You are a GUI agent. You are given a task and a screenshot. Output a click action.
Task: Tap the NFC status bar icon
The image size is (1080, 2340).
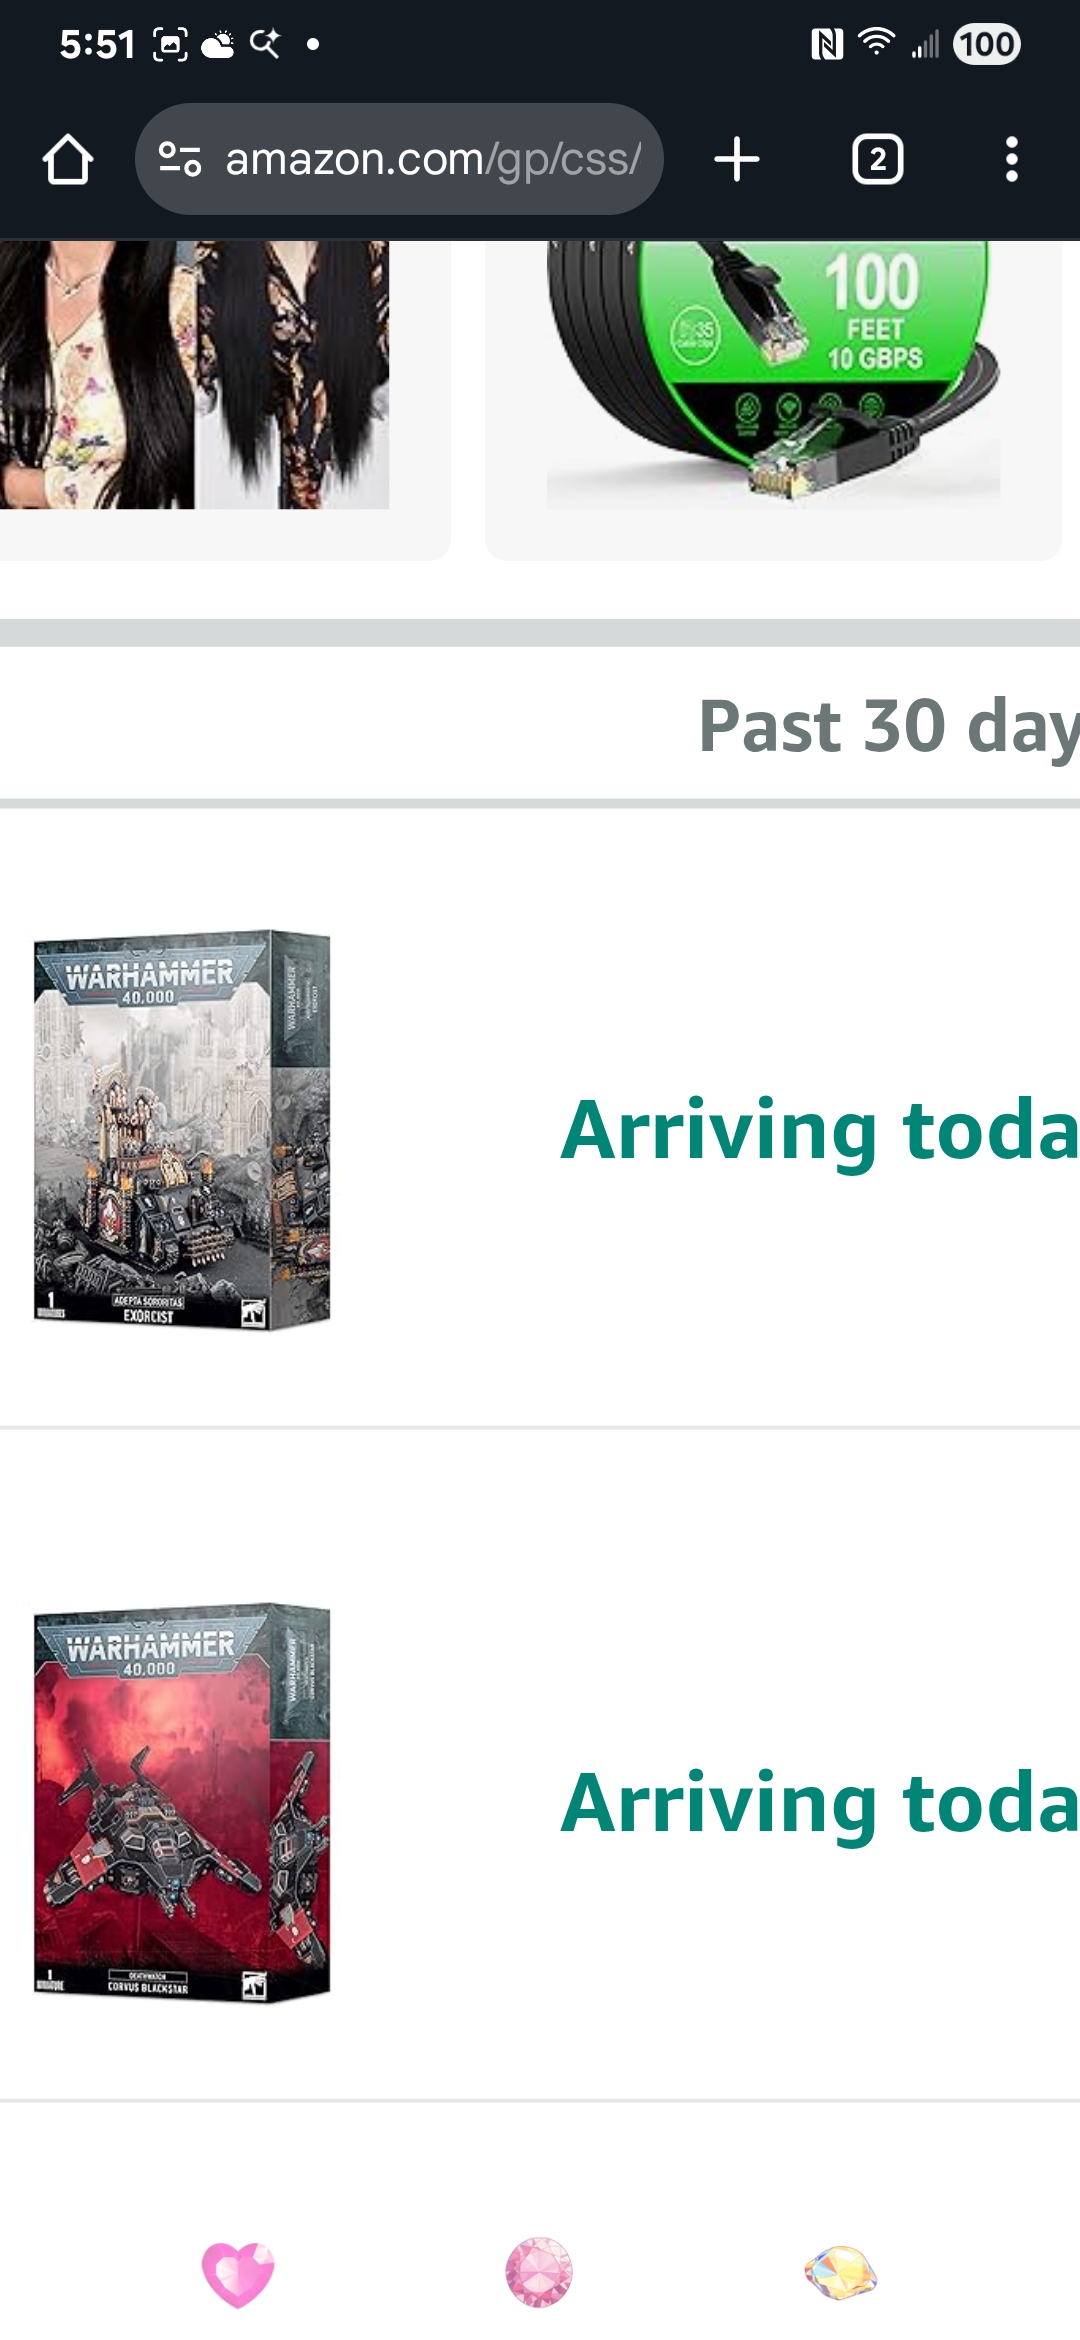(827, 44)
